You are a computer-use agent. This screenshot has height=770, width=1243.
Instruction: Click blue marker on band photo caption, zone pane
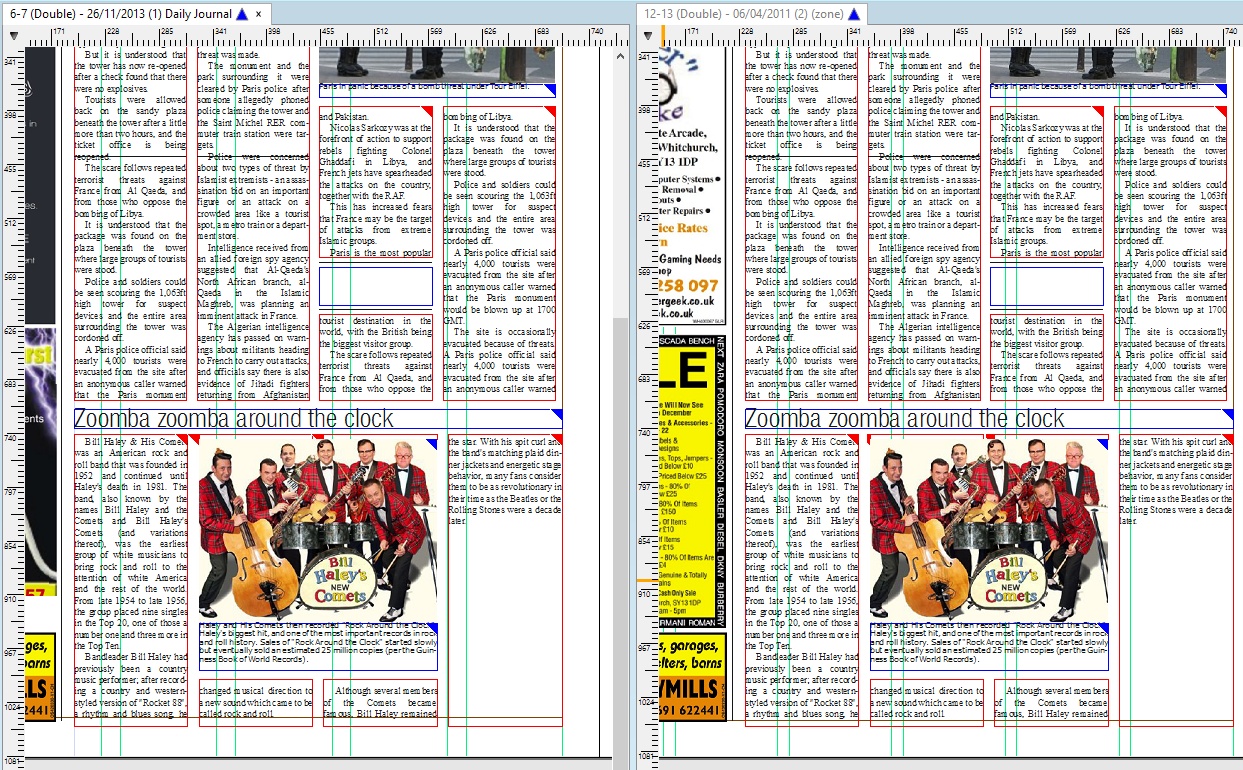pos(1104,628)
